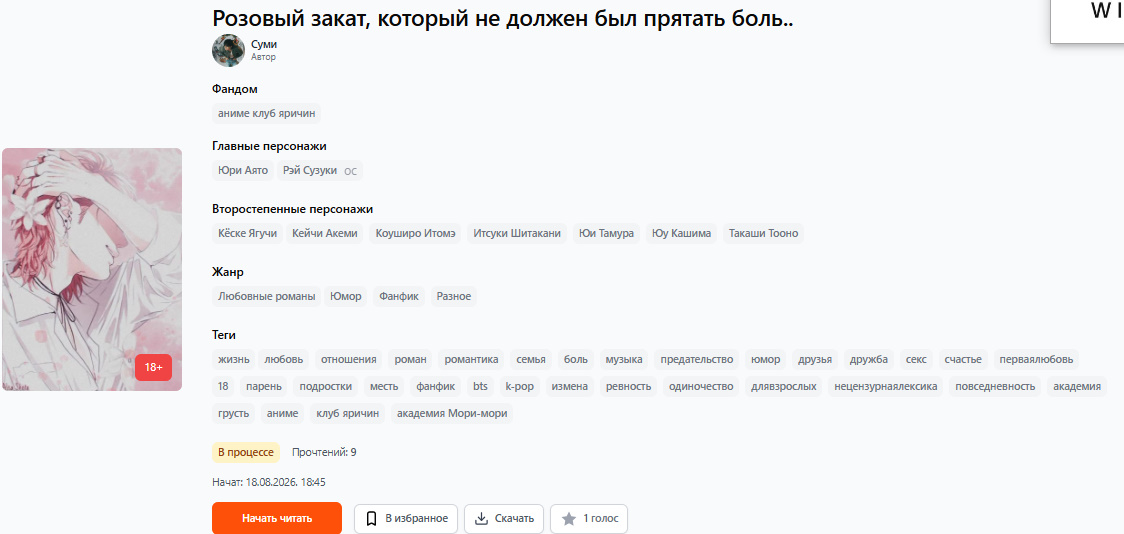
Task: Click the download icon in Скачать button
Action: click(482, 518)
